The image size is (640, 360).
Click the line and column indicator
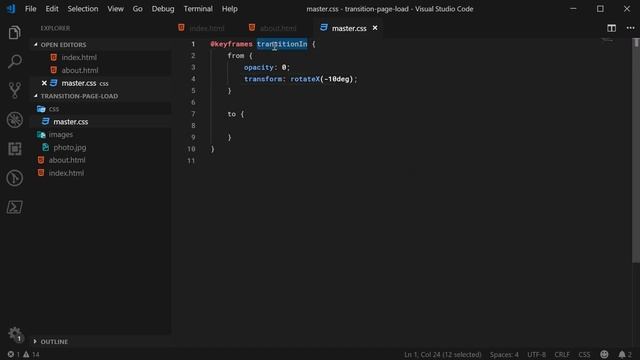[442, 354]
